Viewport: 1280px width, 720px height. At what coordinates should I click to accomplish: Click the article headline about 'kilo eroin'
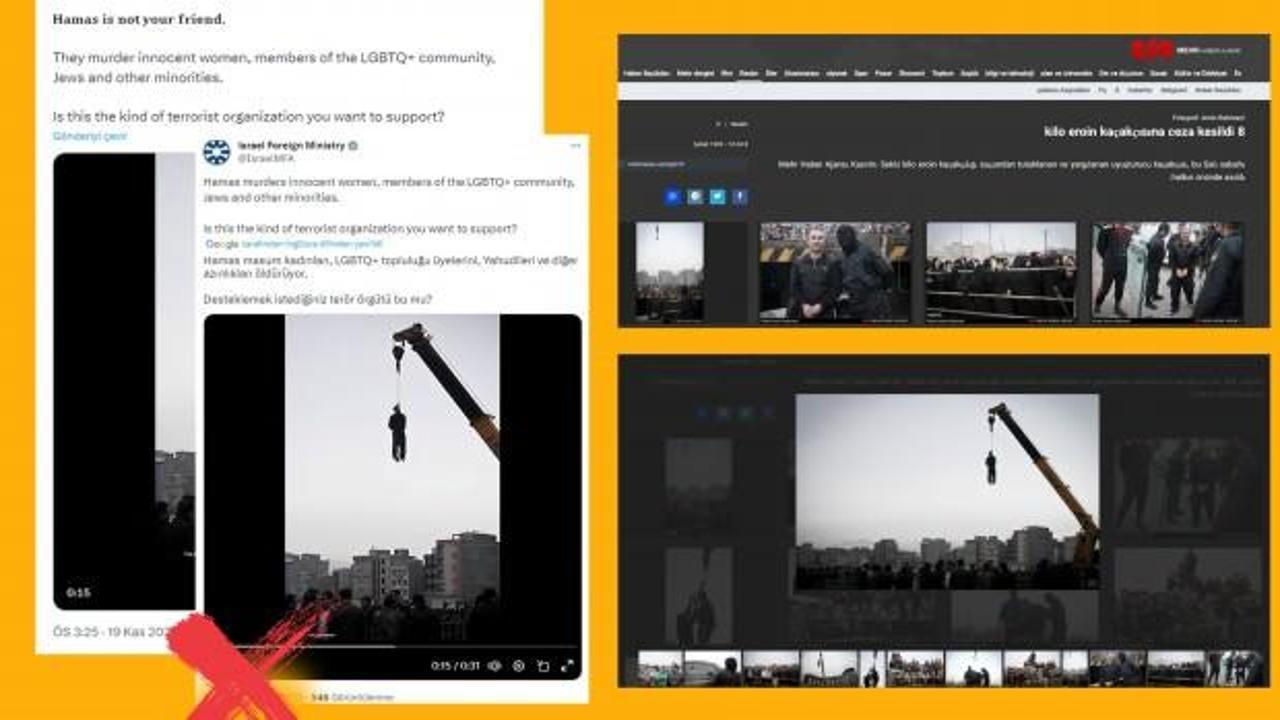(x=1142, y=132)
